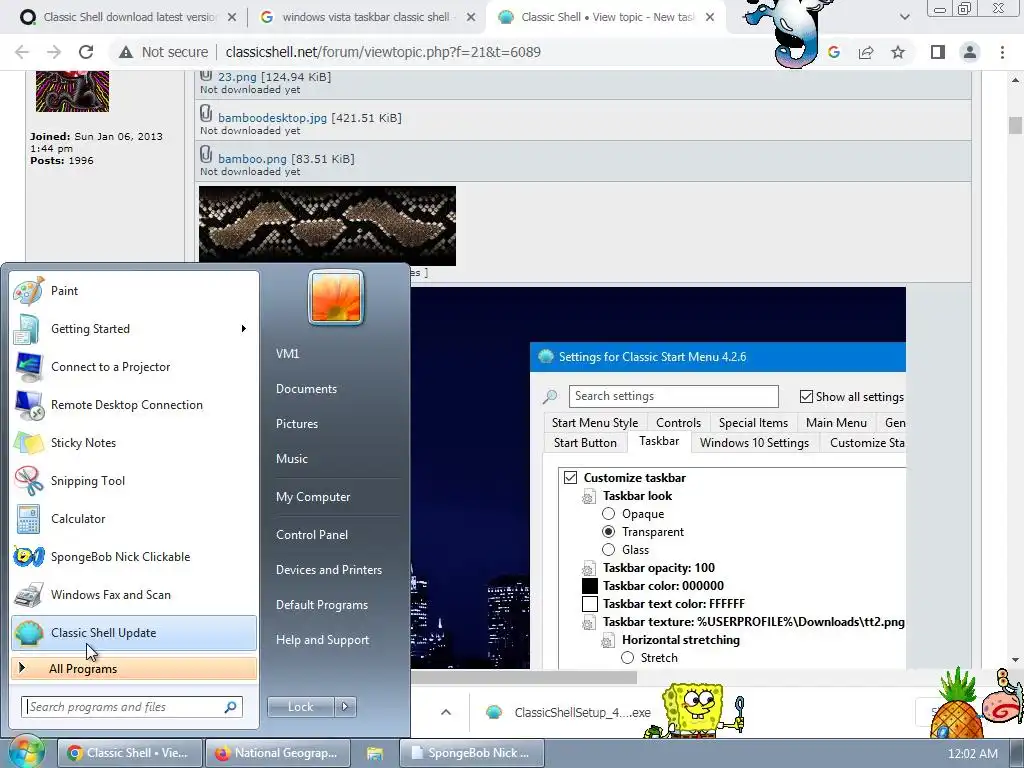Click the Getting Started icon
Screen dimensions: 1024x768
point(27,329)
